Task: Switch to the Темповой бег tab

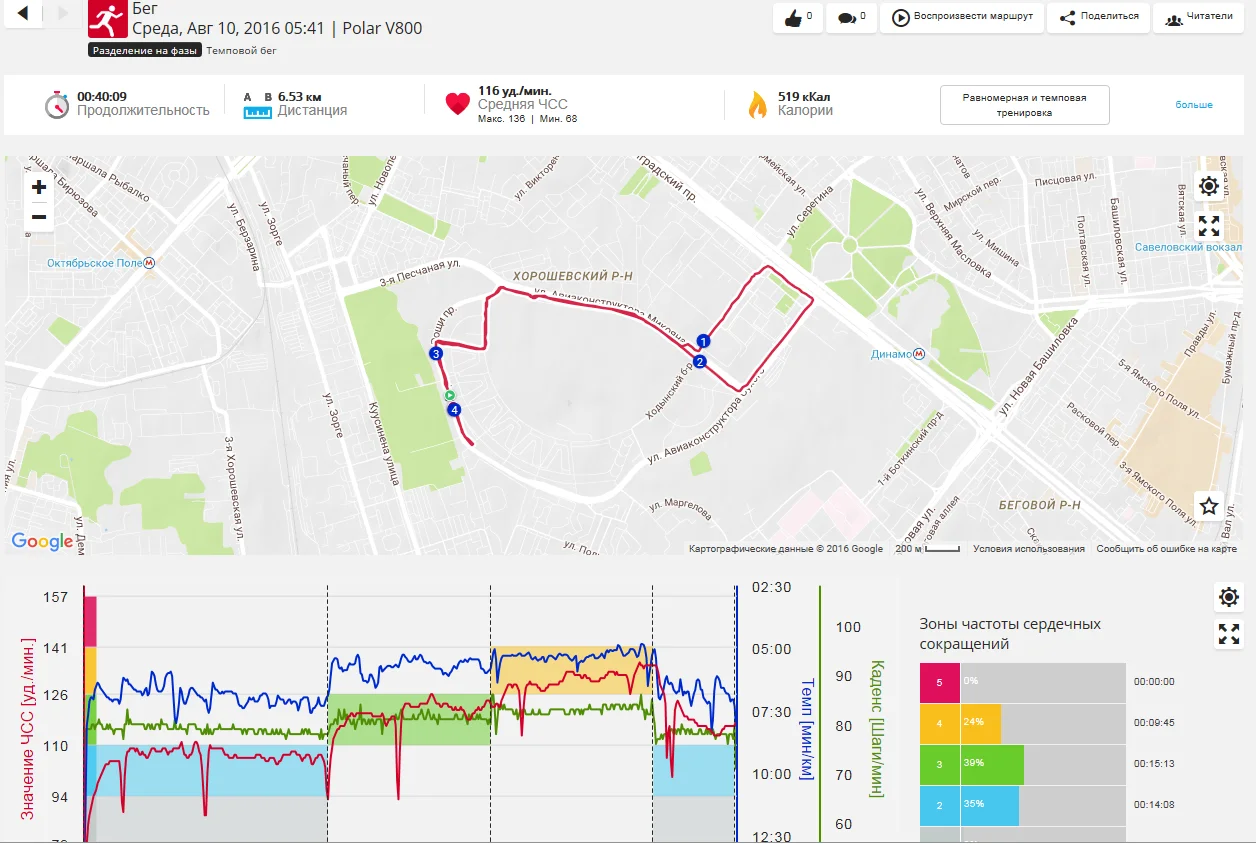Action: pos(241,50)
